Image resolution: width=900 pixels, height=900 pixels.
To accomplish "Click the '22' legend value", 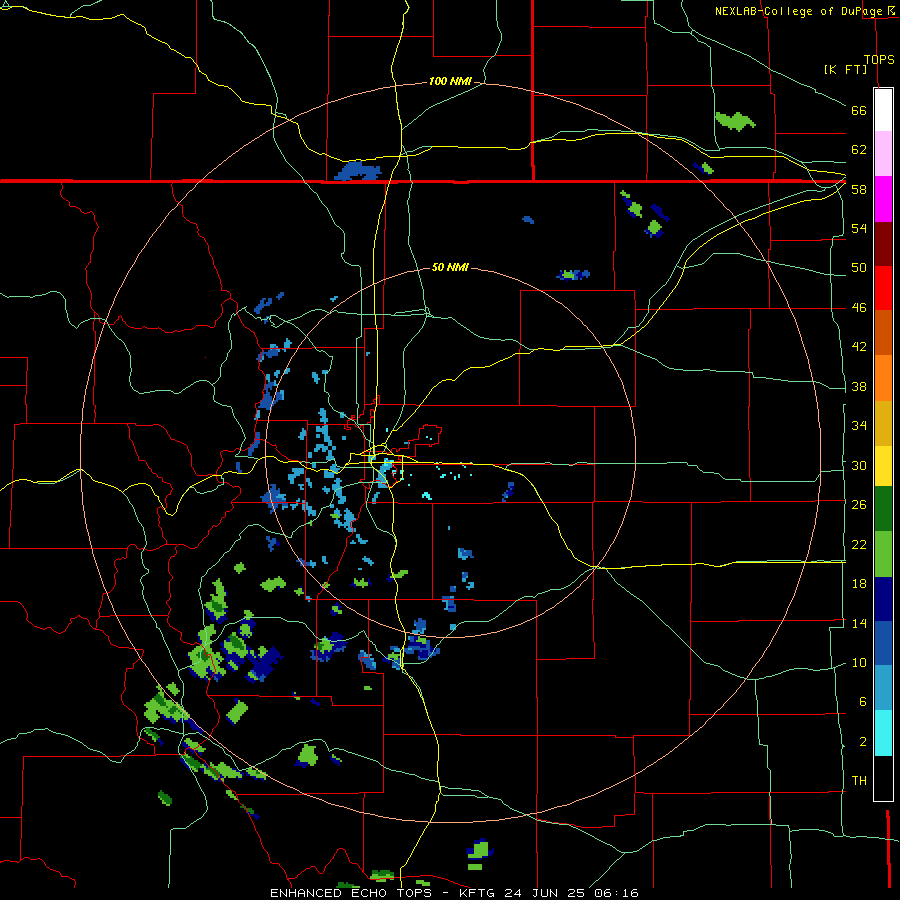I will [859, 544].
